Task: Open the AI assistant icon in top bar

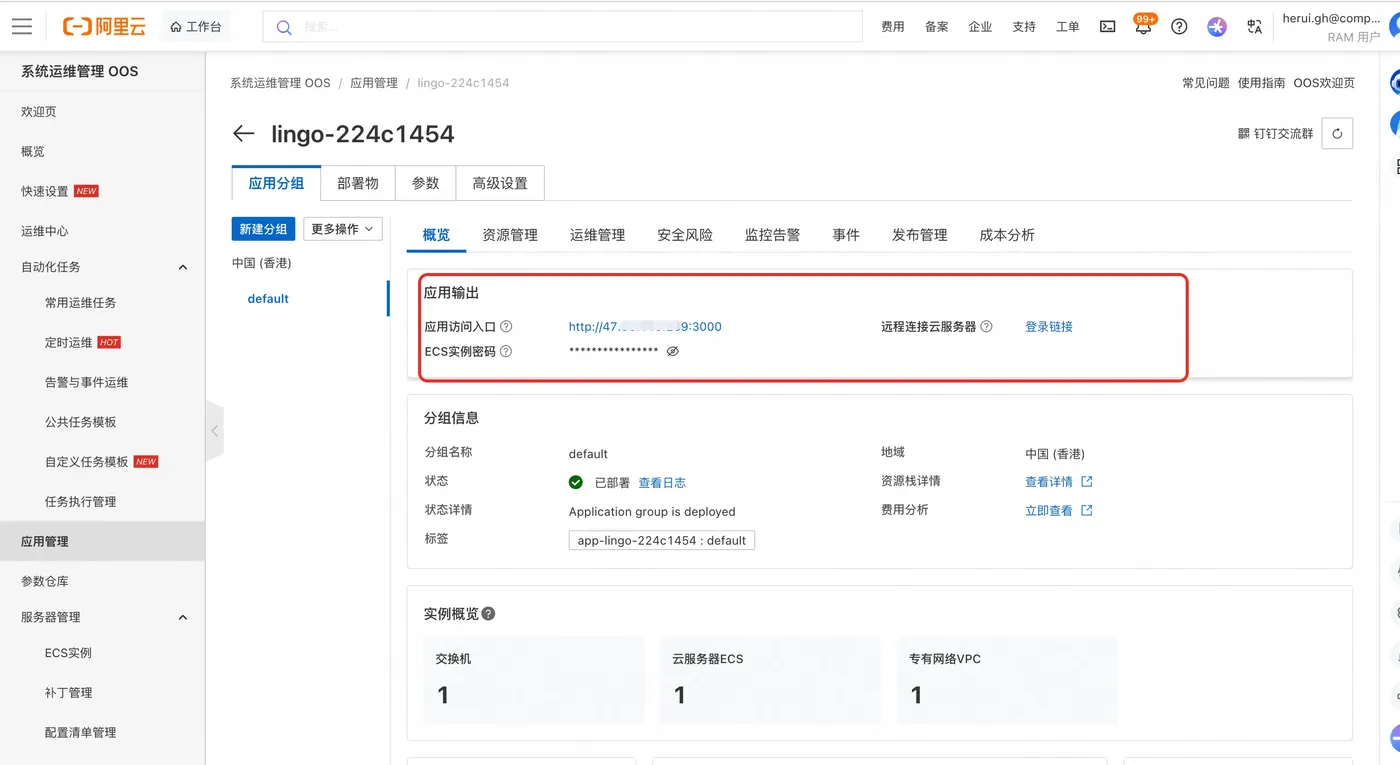Action: pos(1216,27)
